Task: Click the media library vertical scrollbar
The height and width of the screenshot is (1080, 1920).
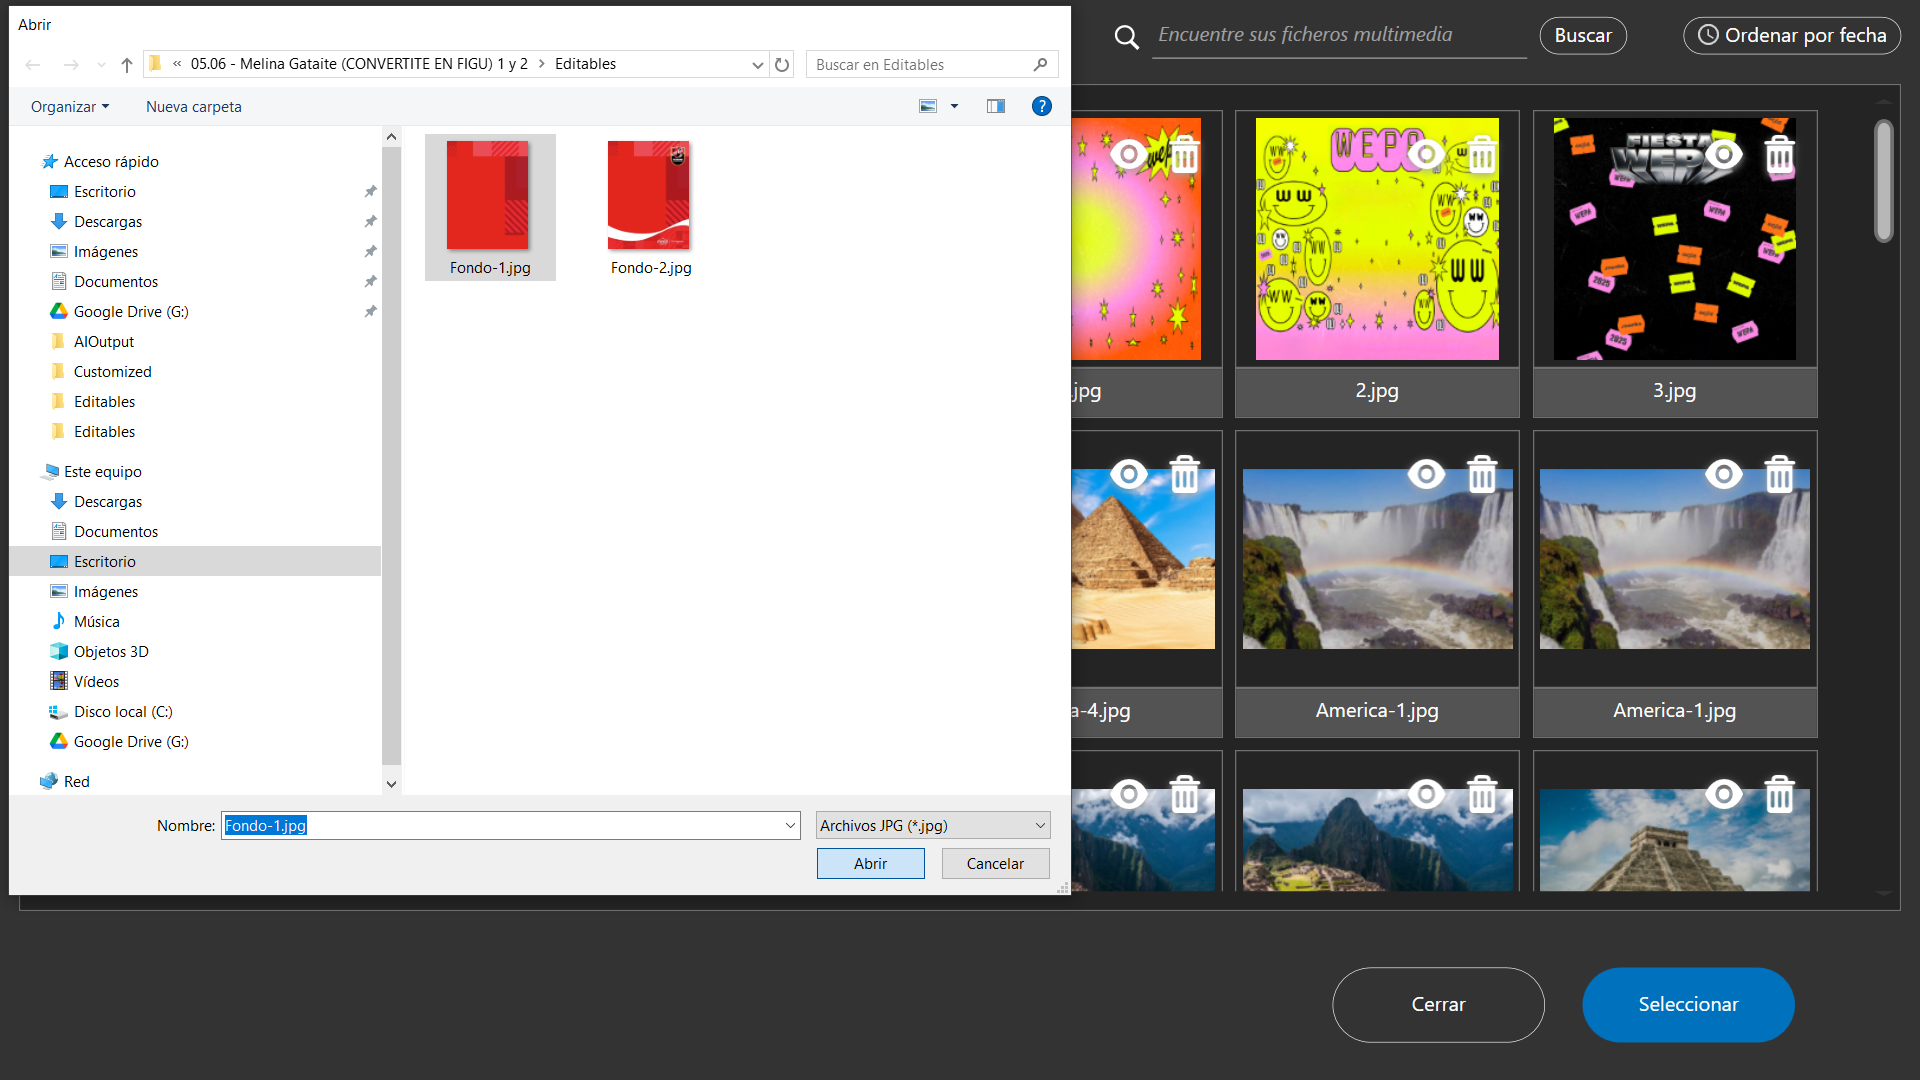Action: click(x=1884, y=181)
